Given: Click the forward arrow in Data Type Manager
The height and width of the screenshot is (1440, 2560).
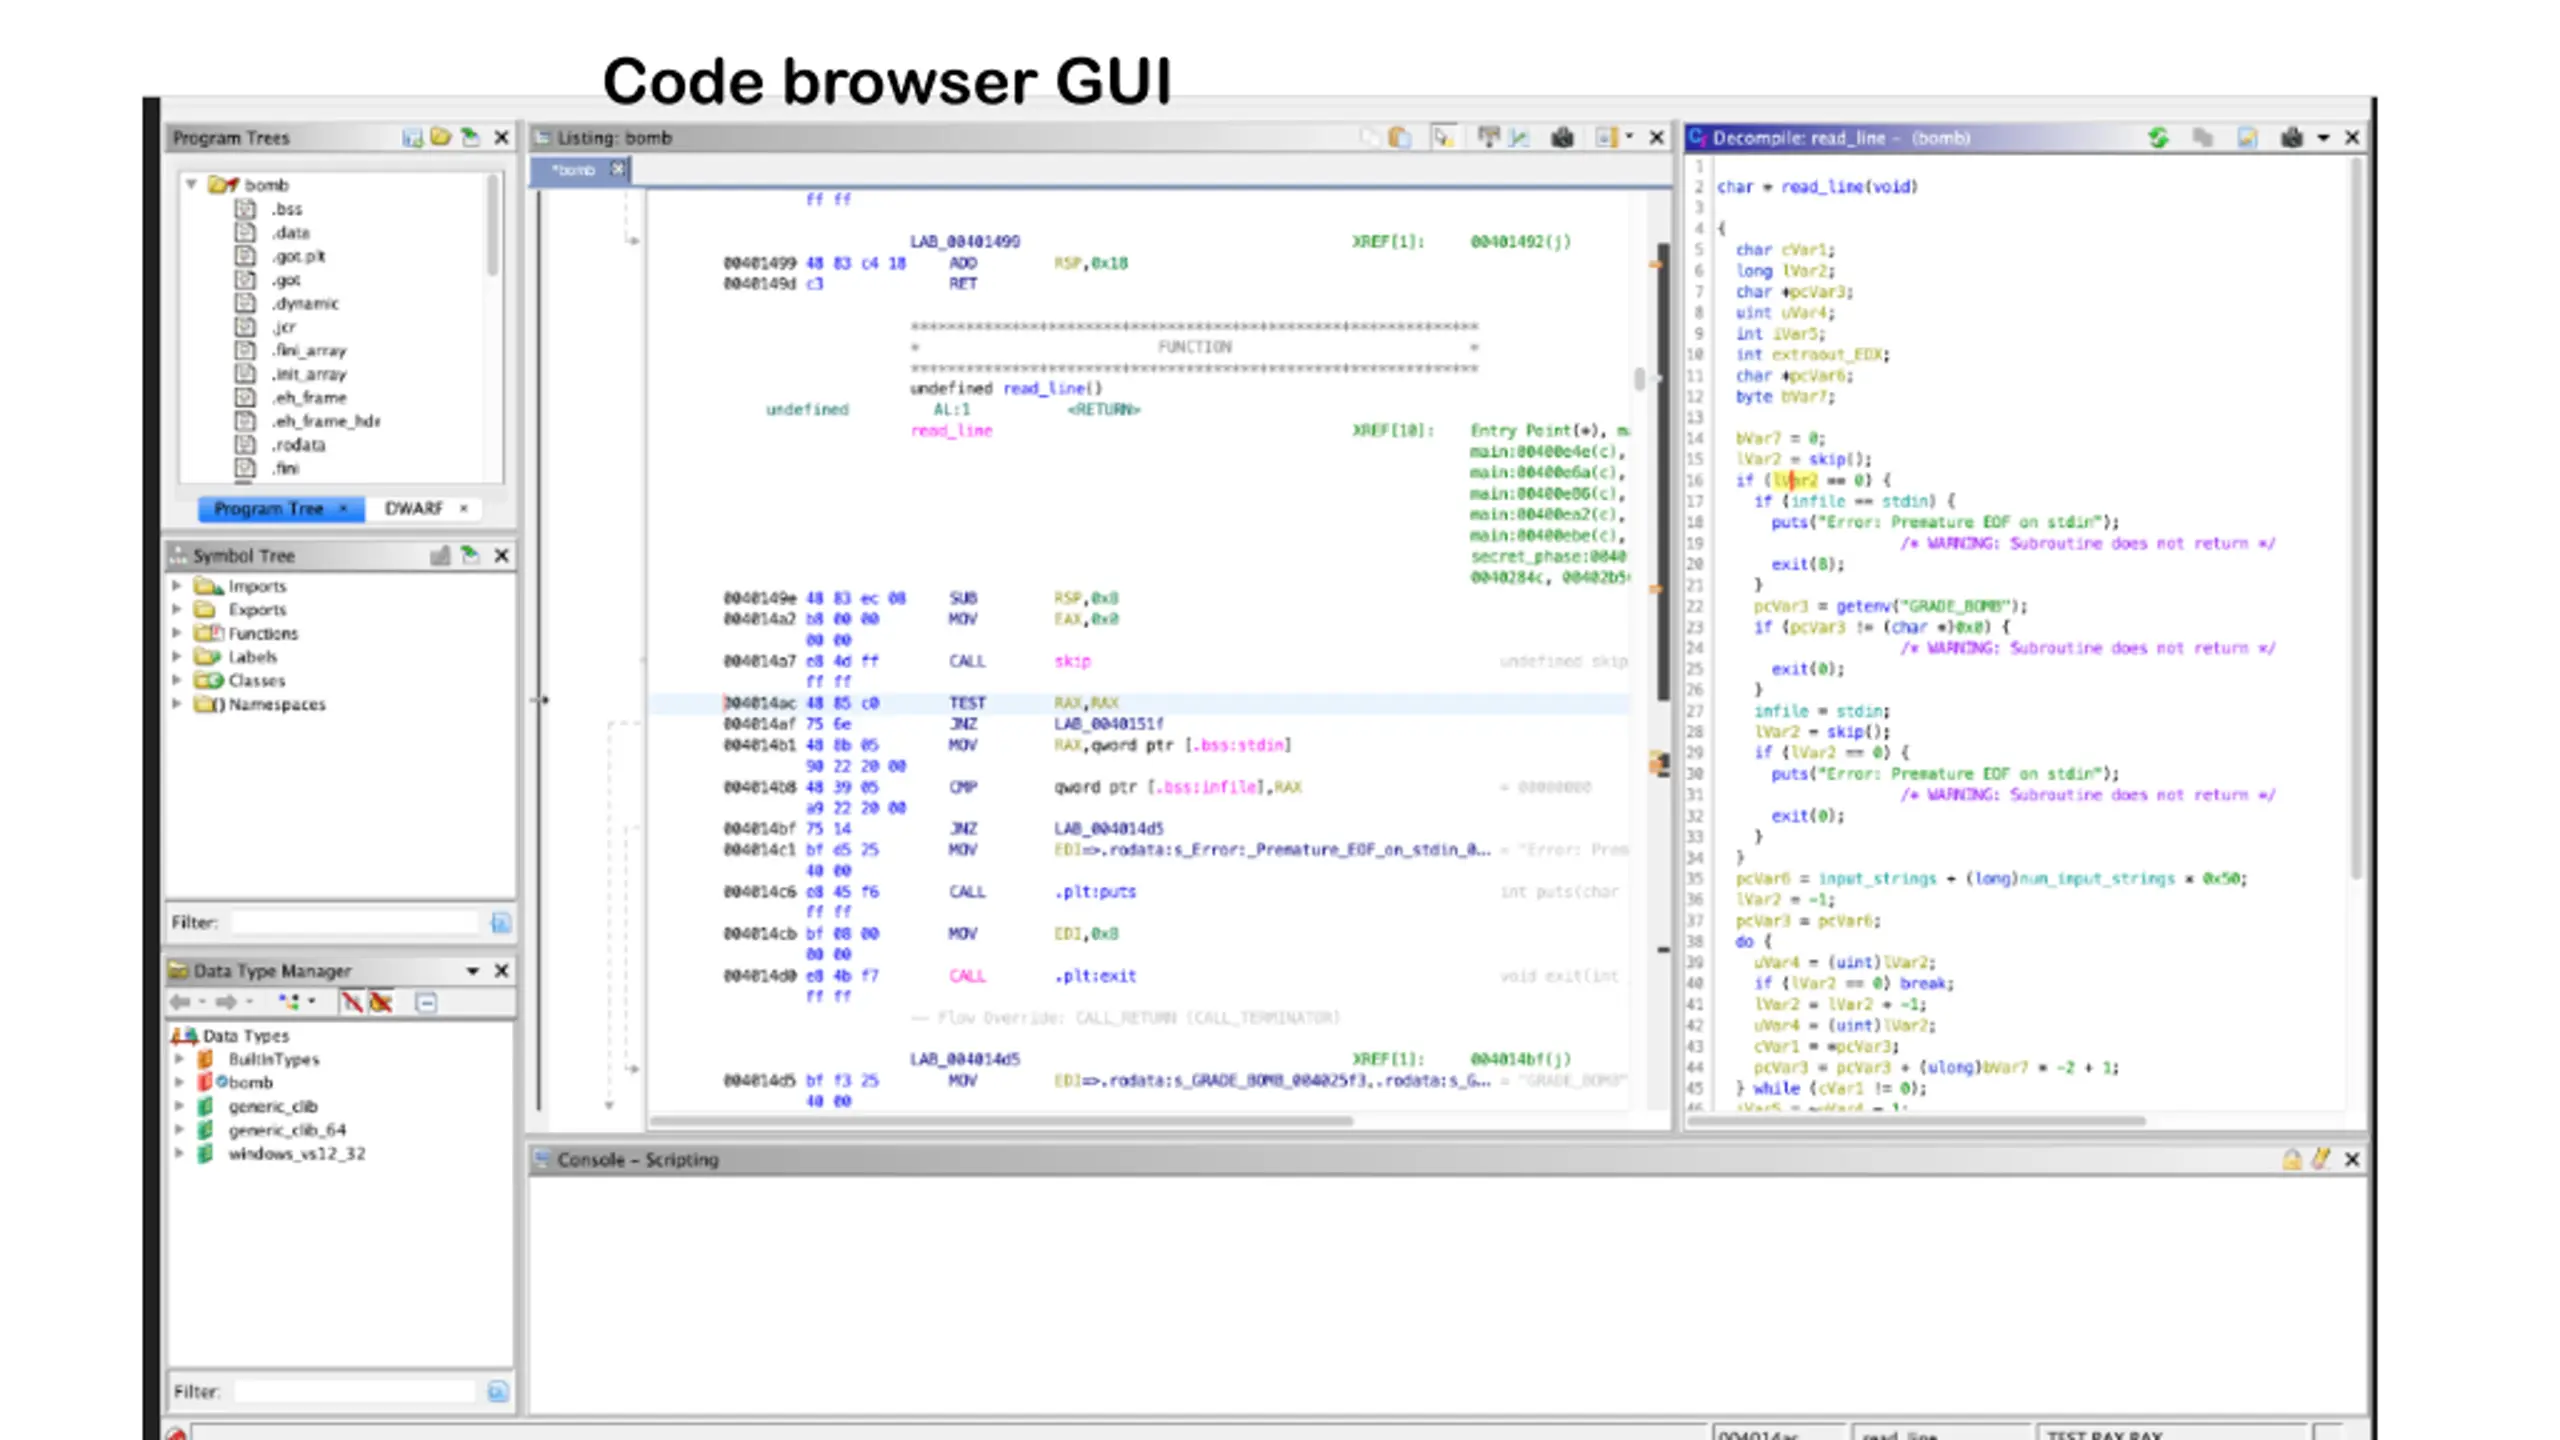Looking at the screenshot, I should pyautogui.click(x=226, y=1001).
